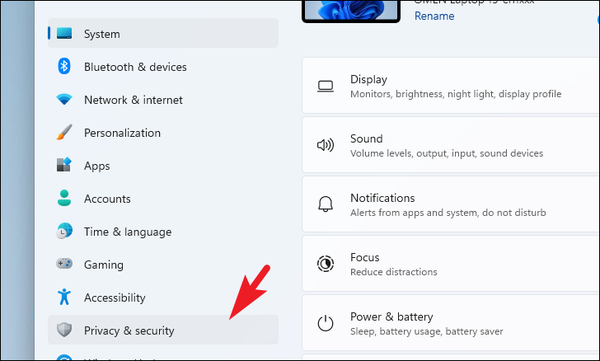Open Accounts settings
Viewport: 600px width, 361px height.
163,198
